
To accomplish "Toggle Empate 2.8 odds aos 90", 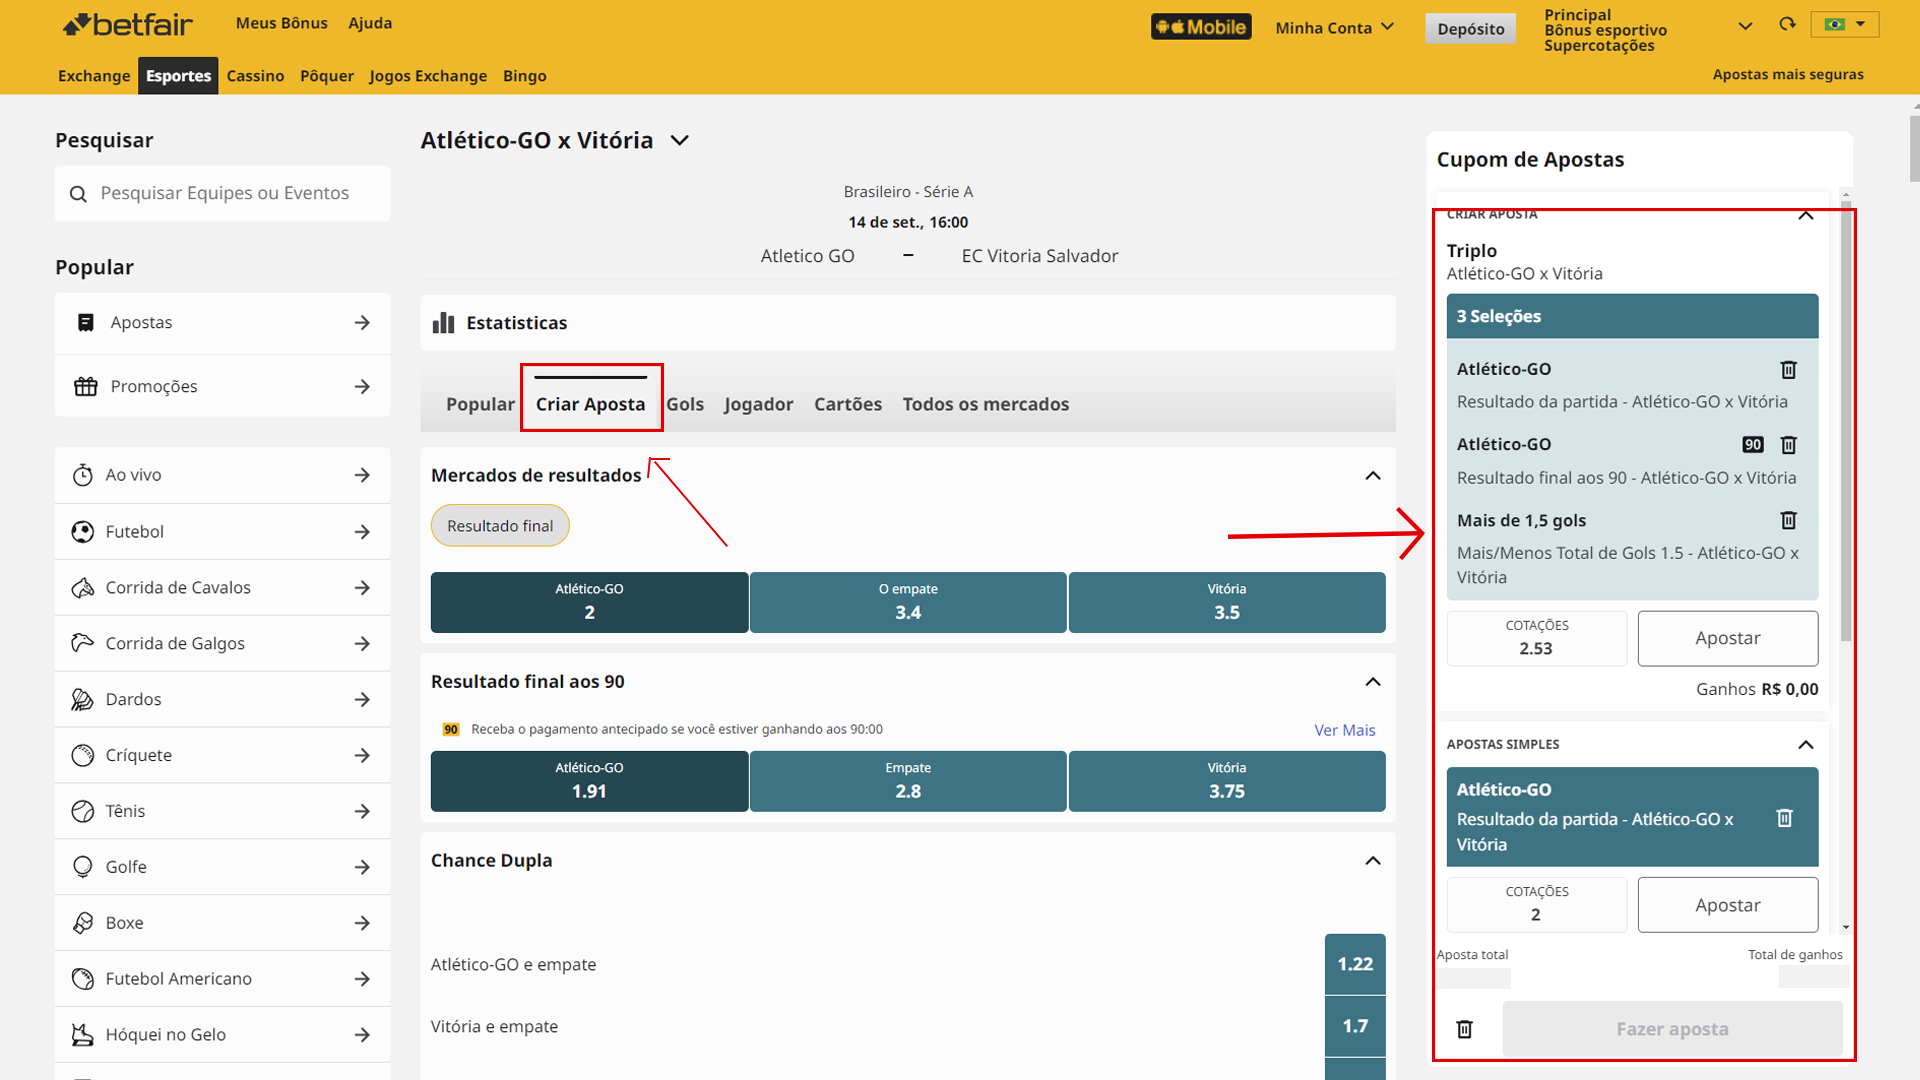I will coord(908,781).
